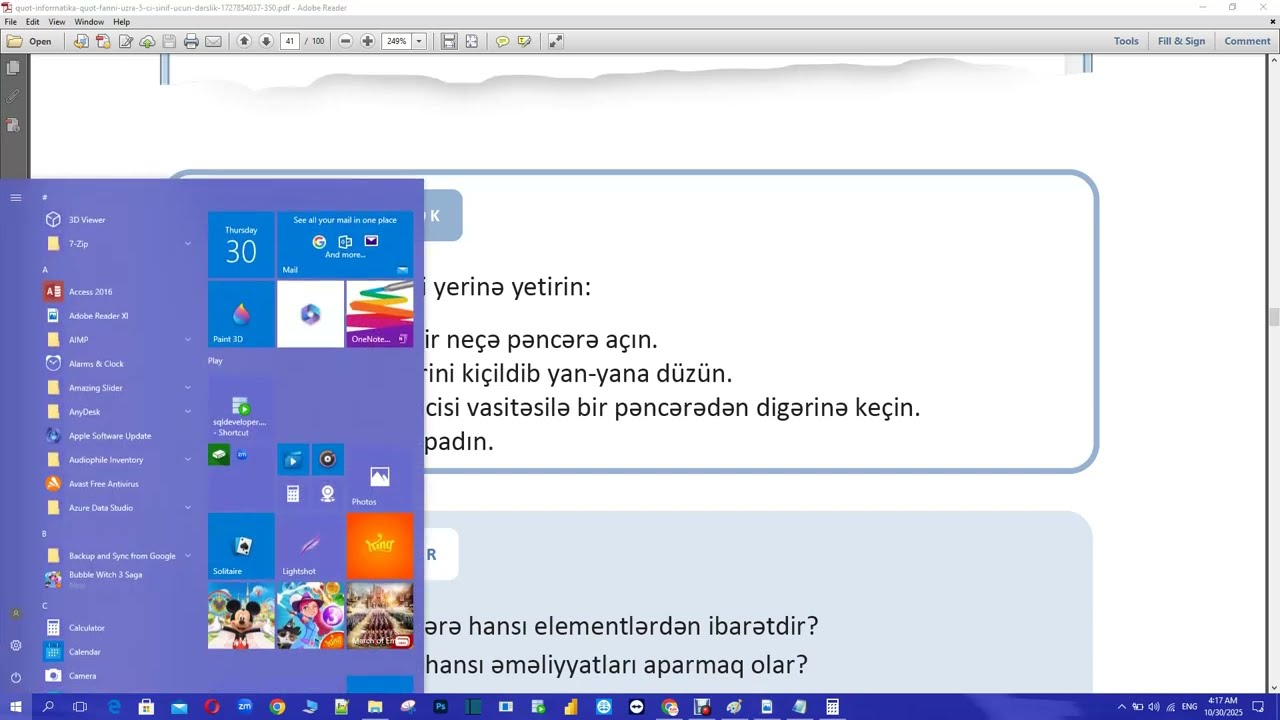Open the Tools pane
1280x720 pixels.
(1126, 41)
